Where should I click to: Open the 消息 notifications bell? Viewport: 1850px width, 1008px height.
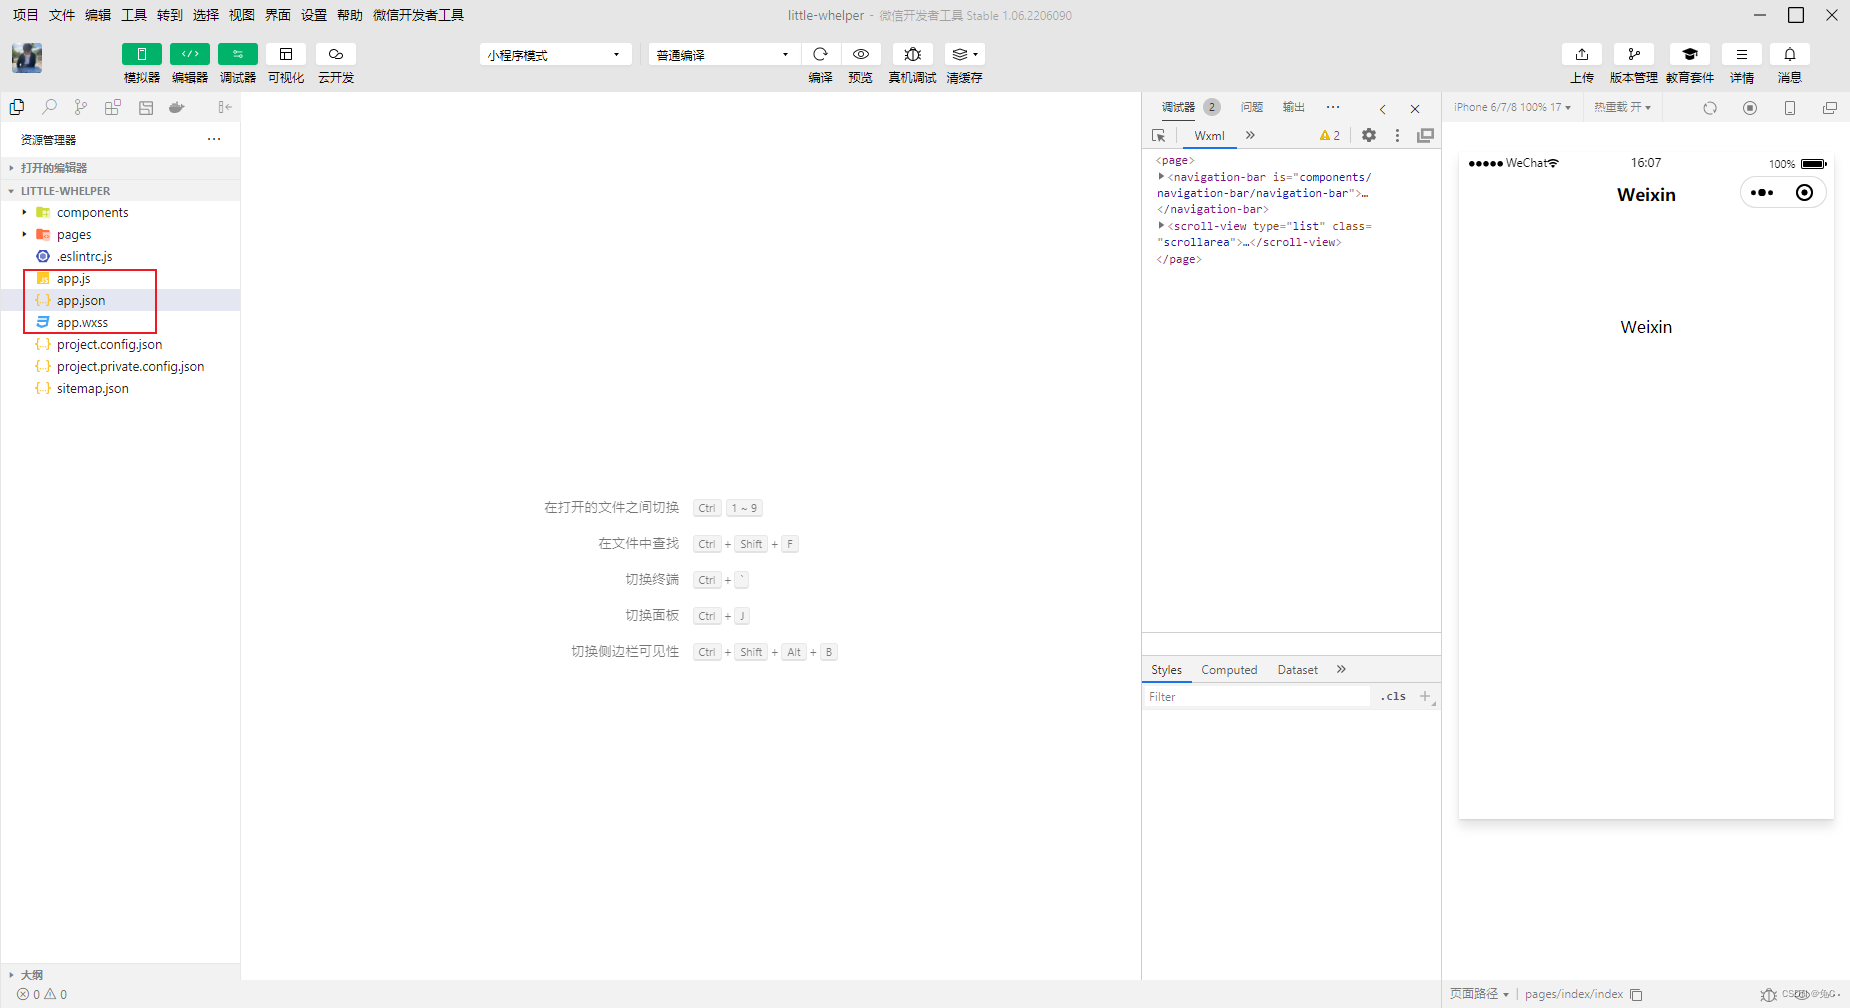click(x=1790, y=54)
